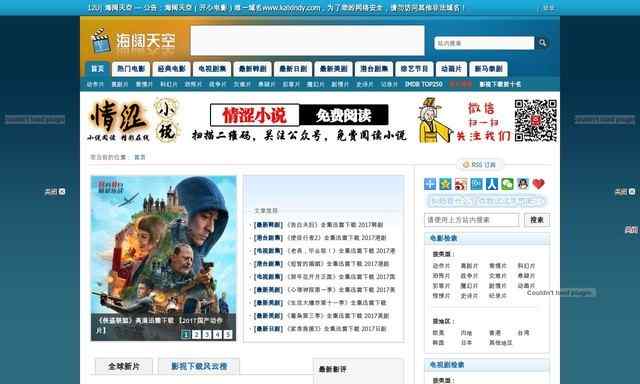Click the 搜索 button in sidebar
640x384 pixels.
tap(537, 220)
